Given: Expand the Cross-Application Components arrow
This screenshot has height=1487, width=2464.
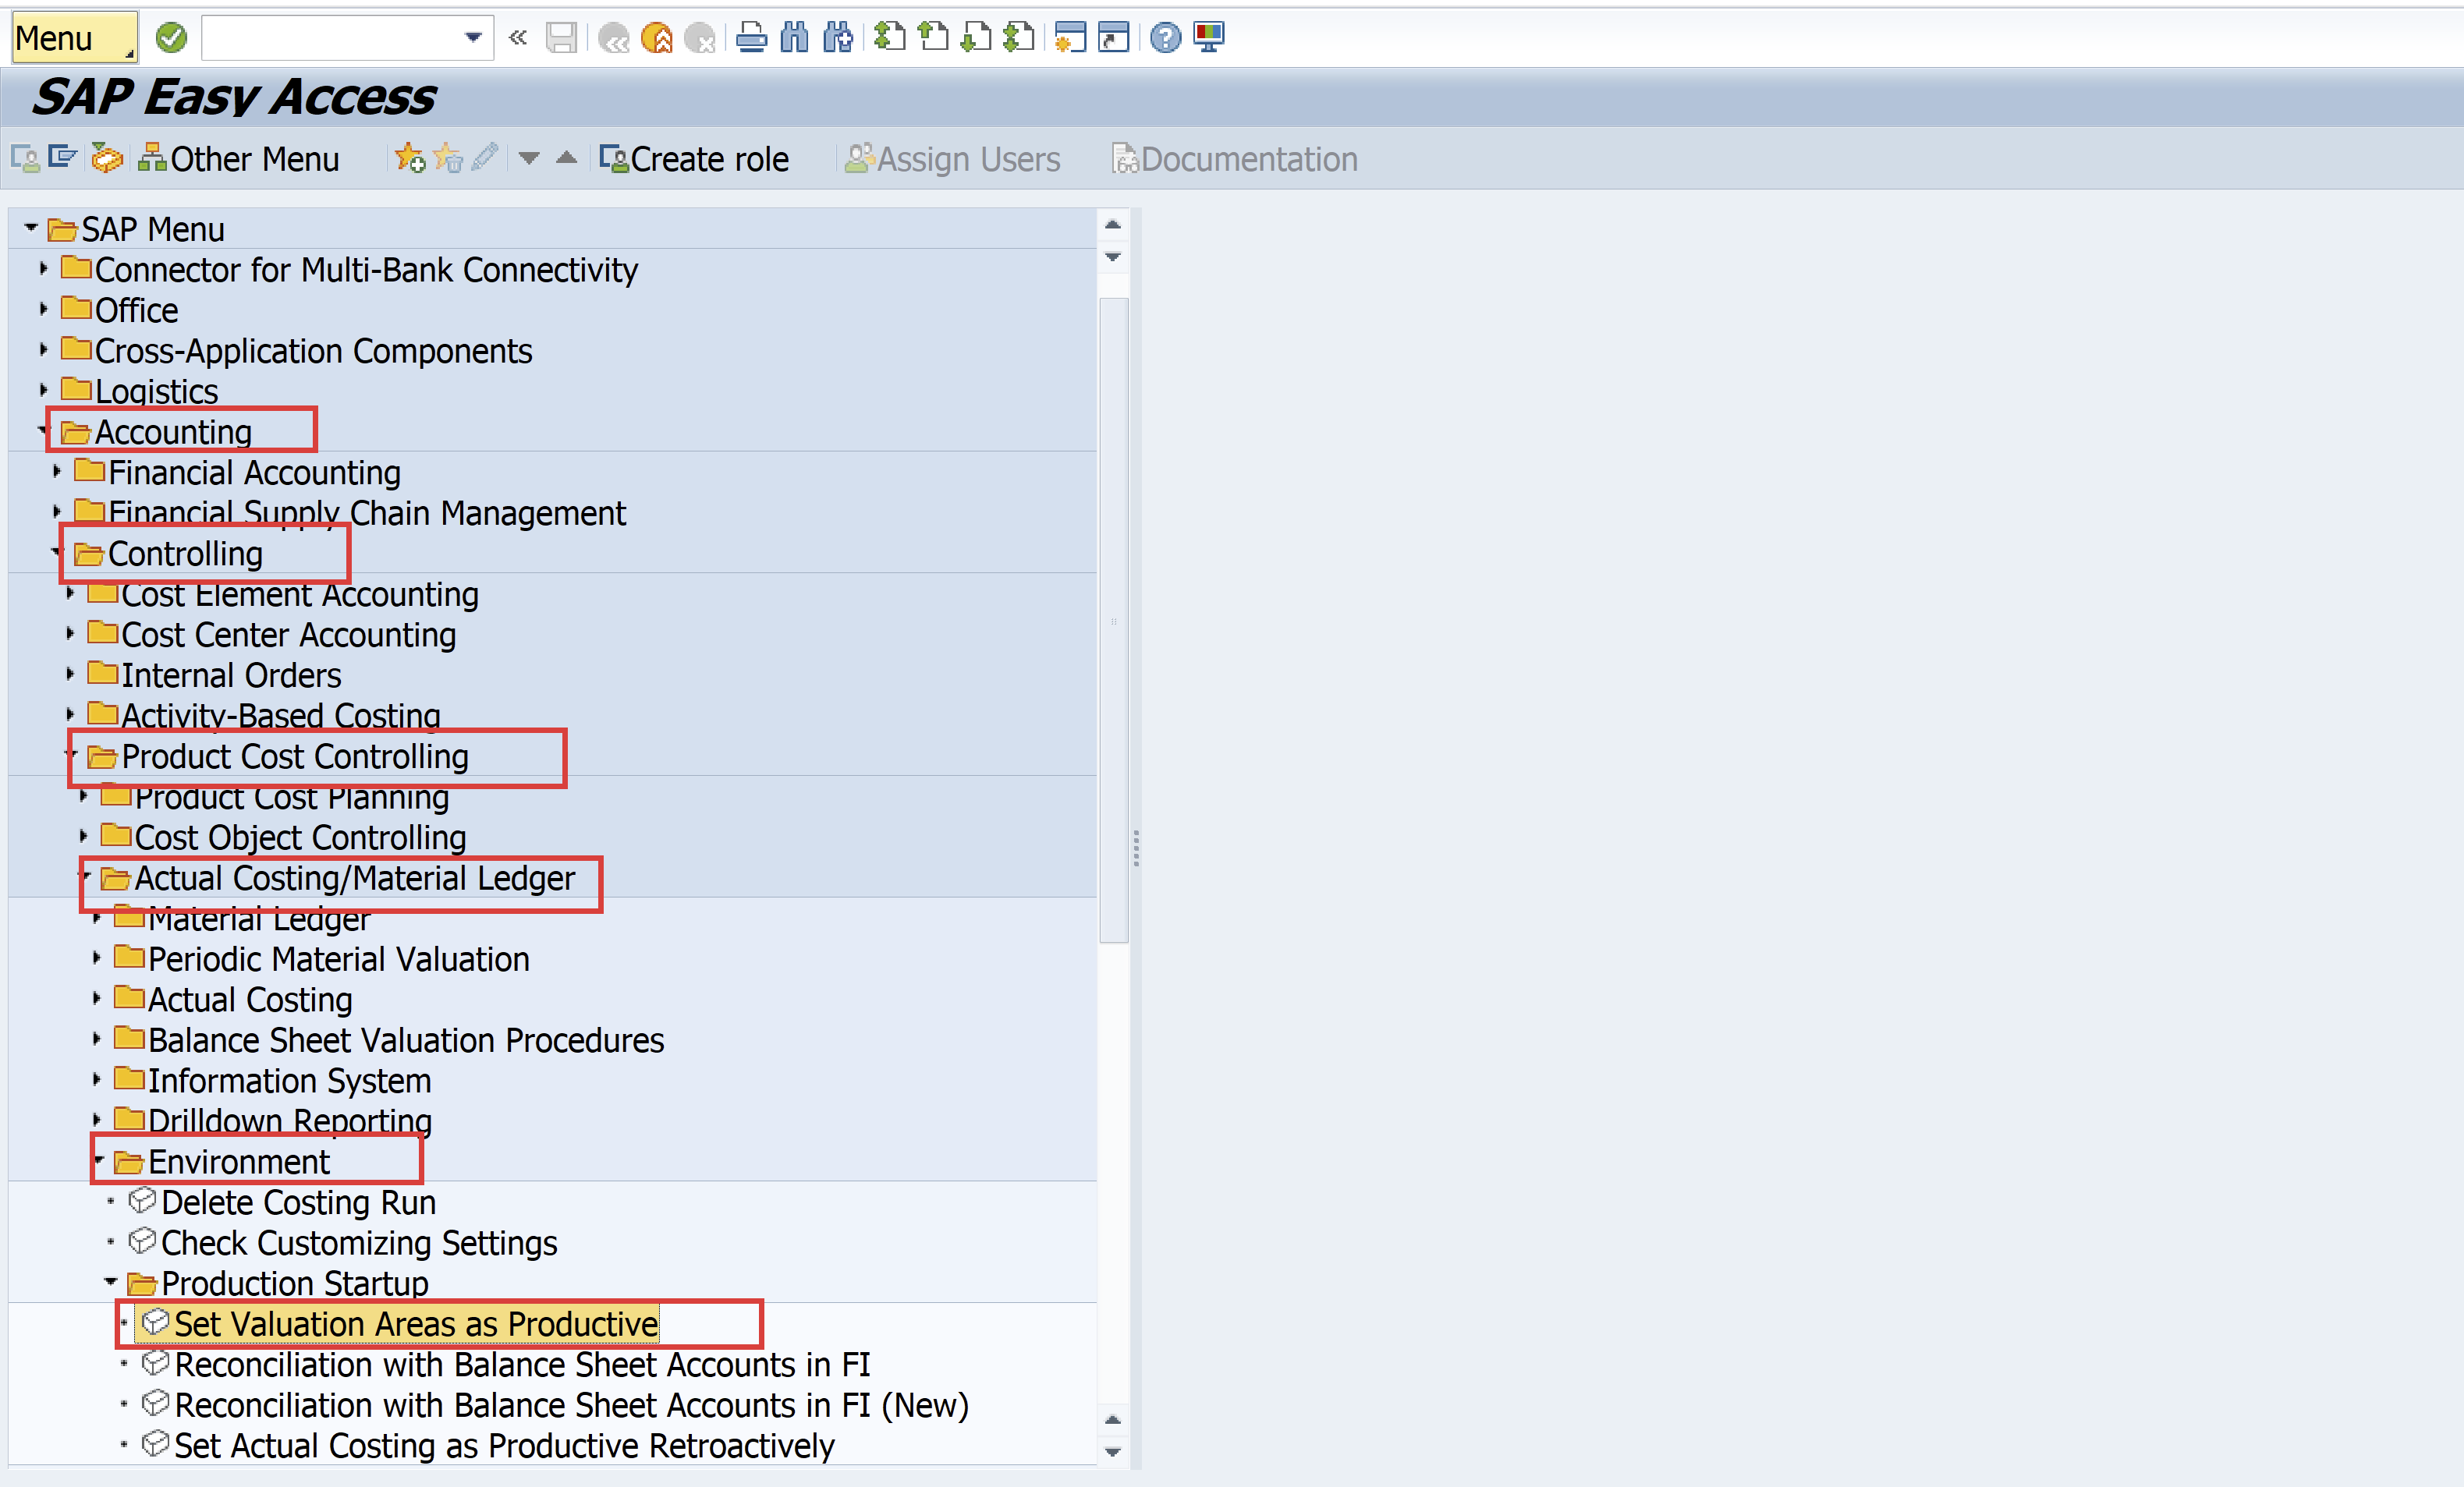Looking at the screenshot, I should pos(44,349).
